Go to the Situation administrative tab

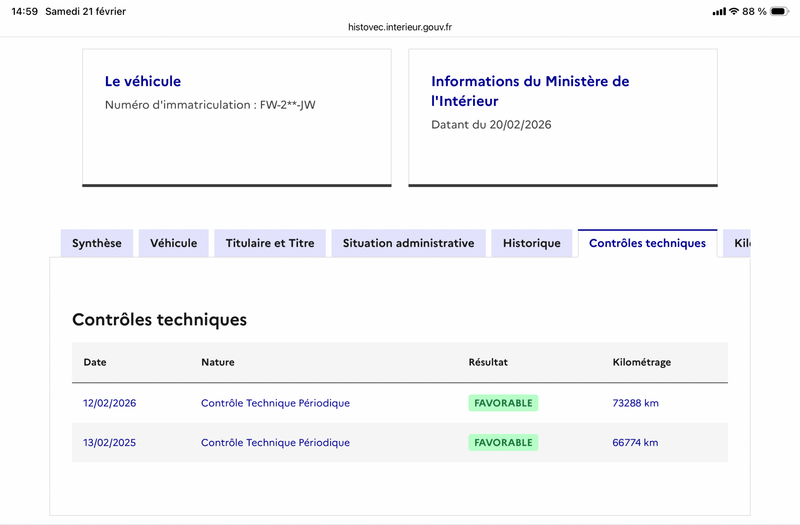click(x=408, y=243)
